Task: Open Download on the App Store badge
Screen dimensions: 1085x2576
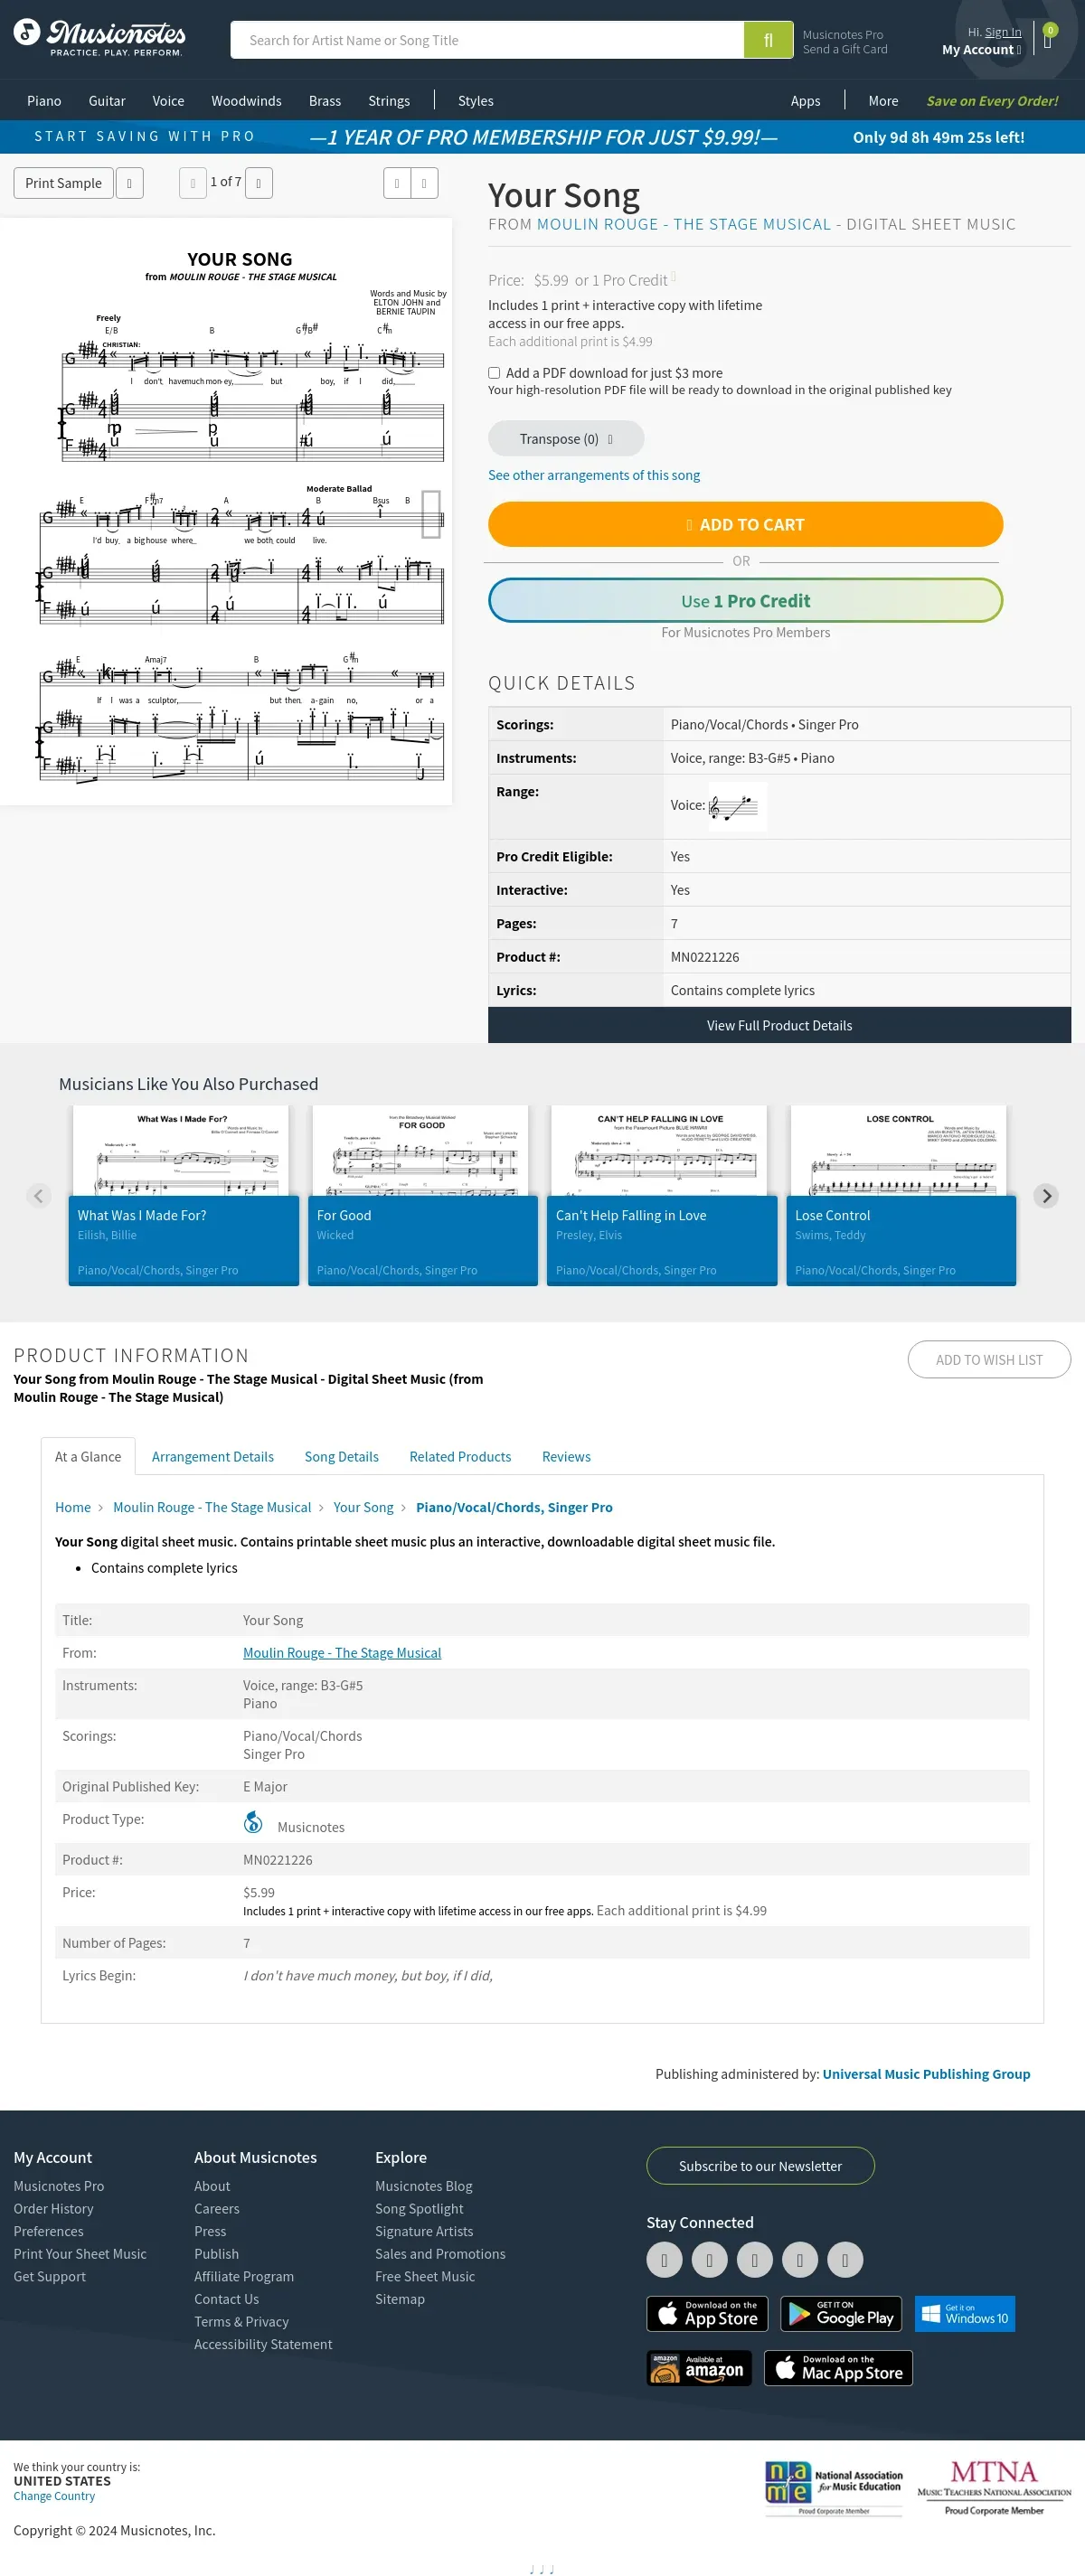Action: (x=707, y=2313)
